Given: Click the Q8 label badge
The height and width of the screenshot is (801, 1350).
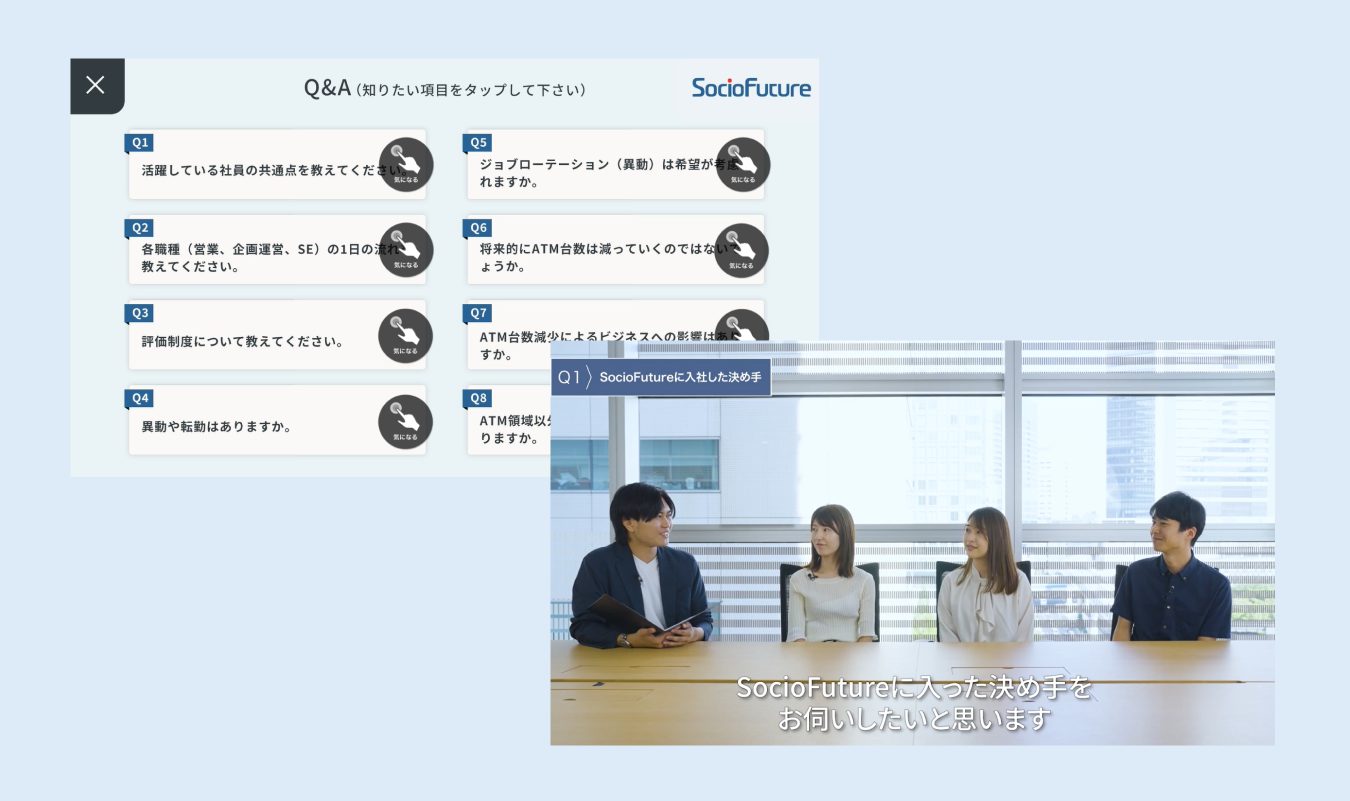Looking at the screenshot, I should 477,398.
